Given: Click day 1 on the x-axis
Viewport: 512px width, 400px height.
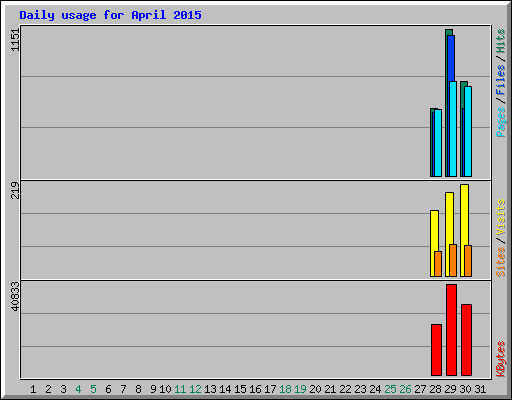Looking at the screenshot, I should click(x=33, y=389).
